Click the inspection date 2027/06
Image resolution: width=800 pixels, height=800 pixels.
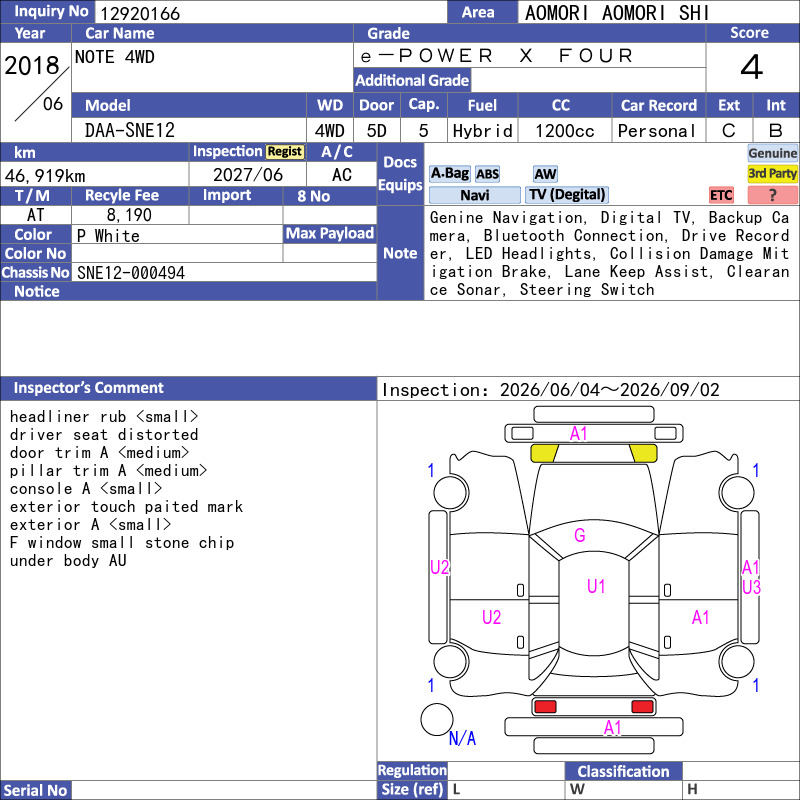(x=247, y=175)
